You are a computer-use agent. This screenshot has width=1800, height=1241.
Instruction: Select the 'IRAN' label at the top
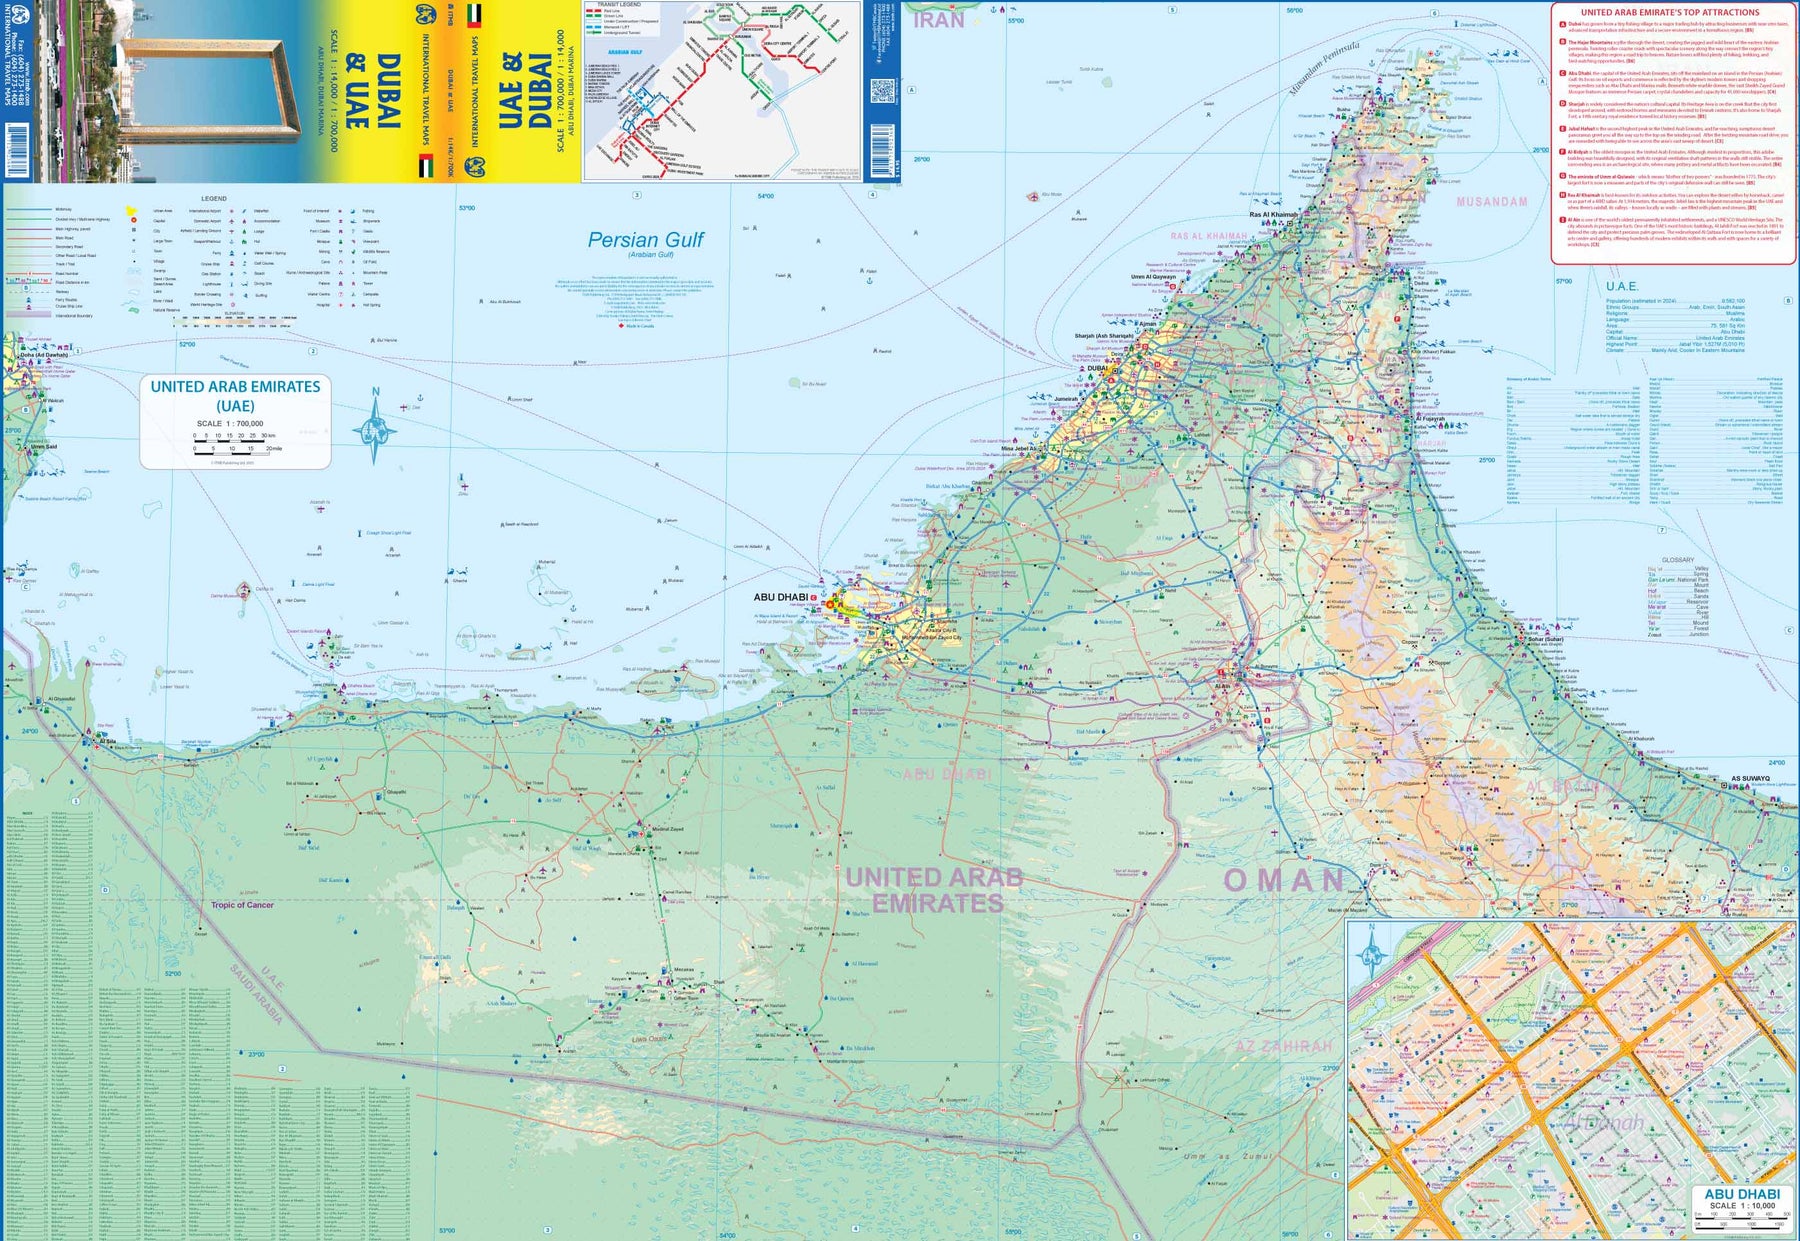[939, 19]
